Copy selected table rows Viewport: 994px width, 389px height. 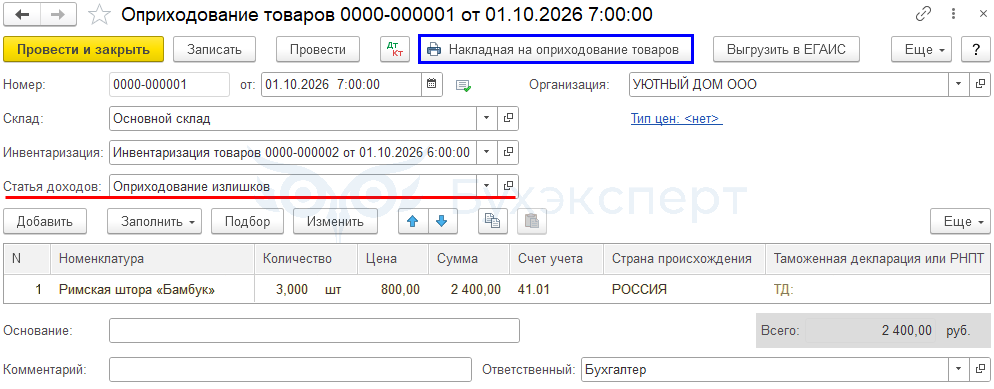(493, 221)
